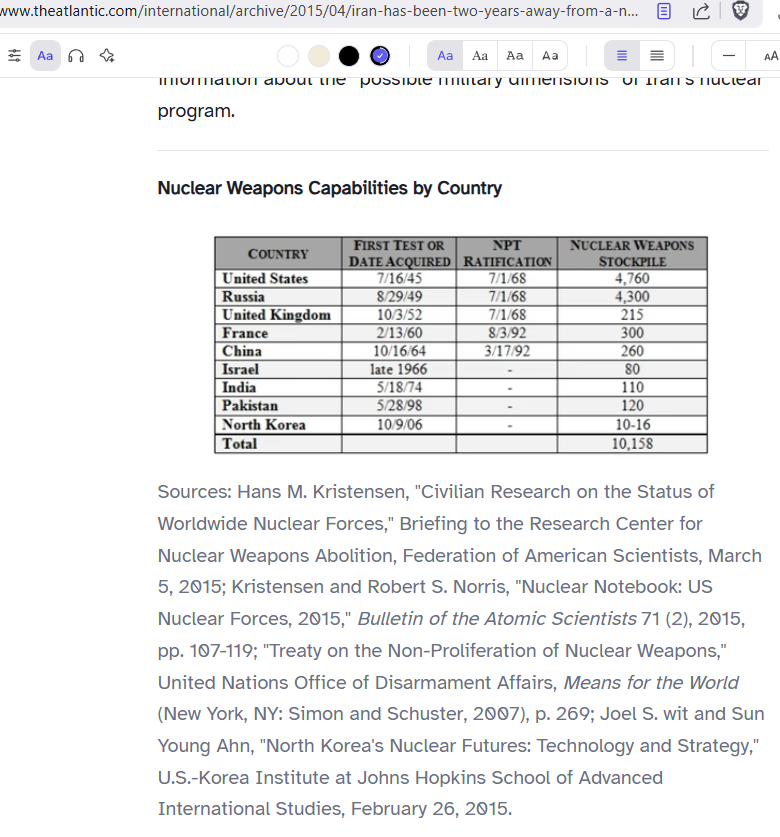Click the theatlantic.com URL address field
Viewport: 780px width, 837px height.
pos(320,11)
